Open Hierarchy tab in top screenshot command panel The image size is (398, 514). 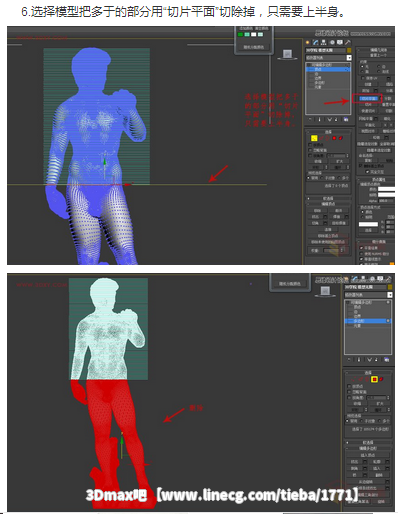click(x=324, y=42)
